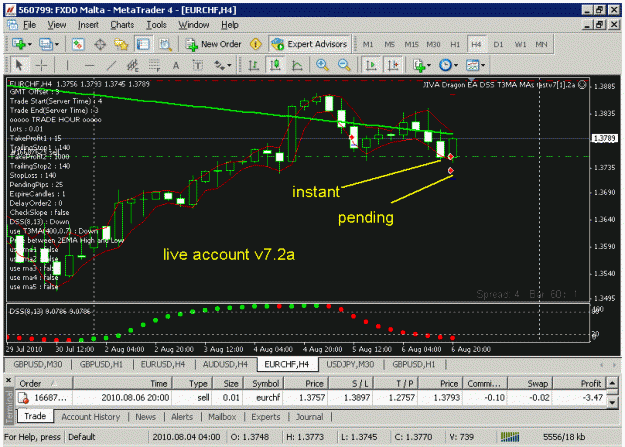Image resolution: width=625 pixels, height=447 pixels.
Task: Switch to the AUDUSD,H4 chart tab
Action: point(225,364)
